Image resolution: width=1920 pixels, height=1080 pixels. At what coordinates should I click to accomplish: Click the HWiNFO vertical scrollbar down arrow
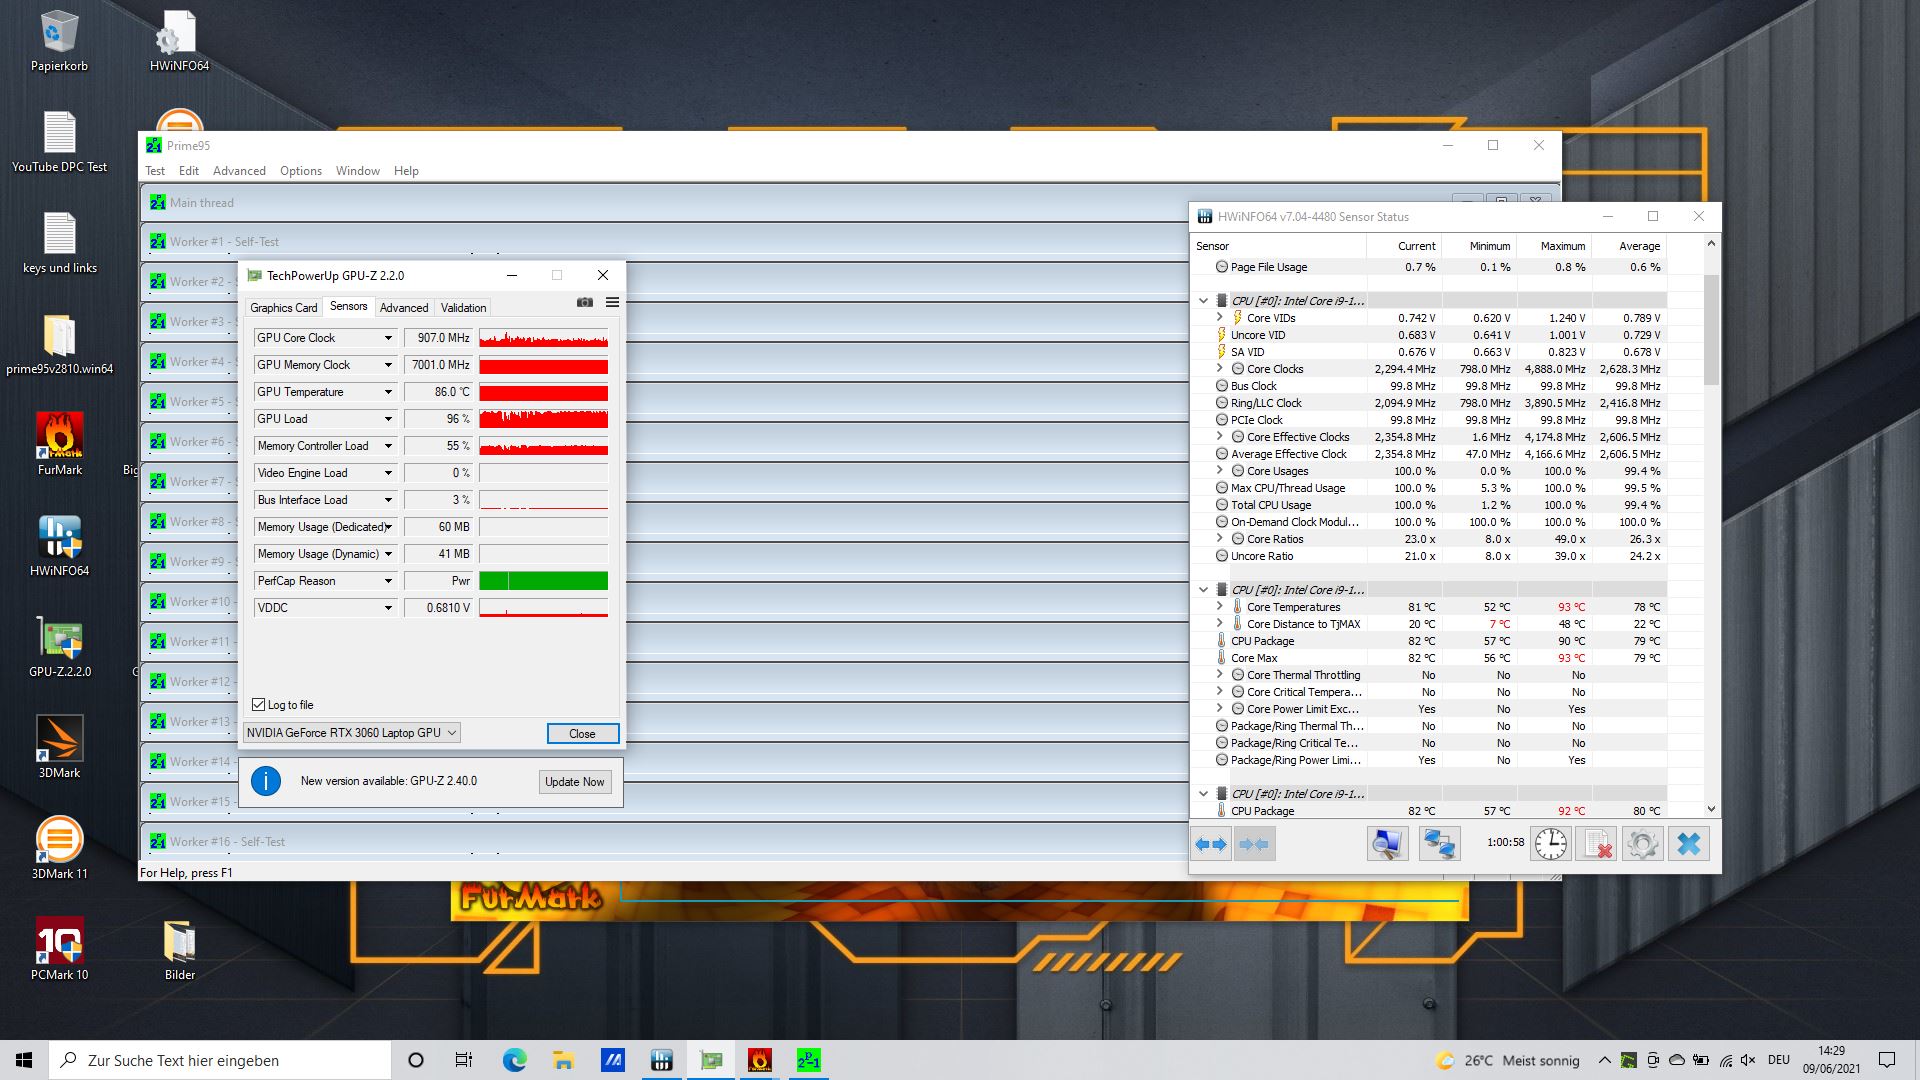[1711, 809]
